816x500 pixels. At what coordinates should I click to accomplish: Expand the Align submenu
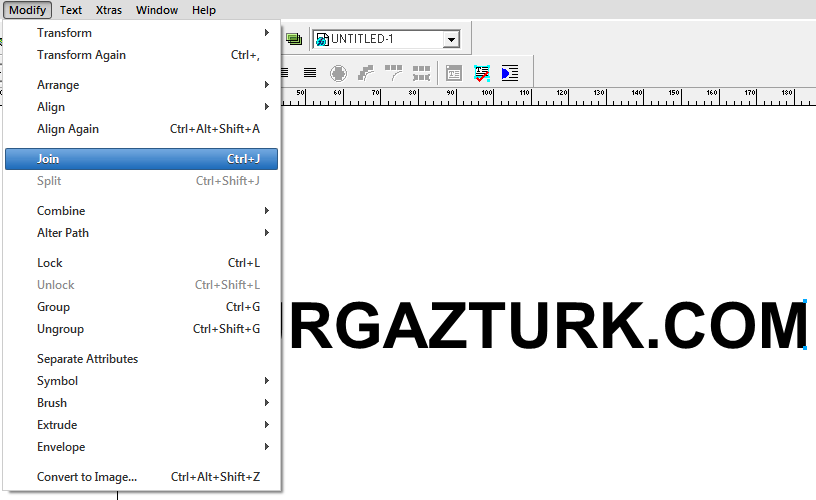pos(142,107)
